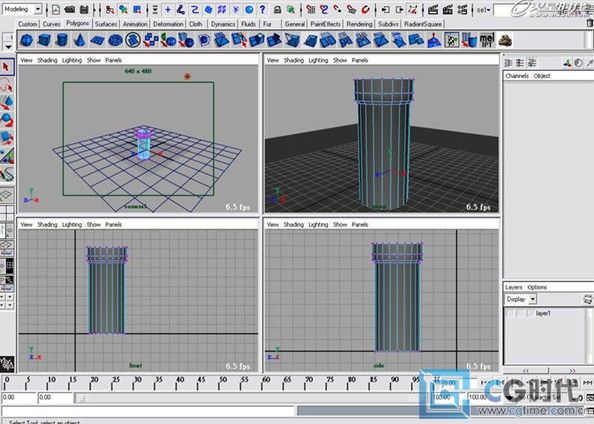
Task: Click the New Scene icon
Action: (x=56, y=9)
